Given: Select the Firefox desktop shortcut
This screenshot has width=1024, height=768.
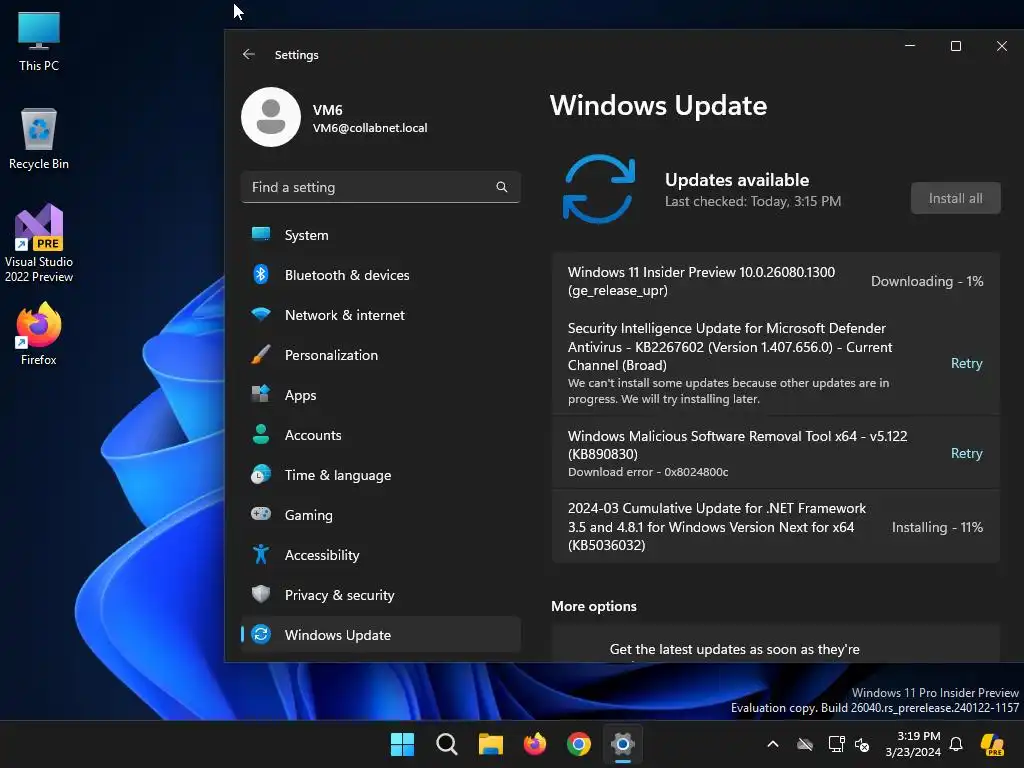Looking at the screenshot, I should [x=39, y=334].
